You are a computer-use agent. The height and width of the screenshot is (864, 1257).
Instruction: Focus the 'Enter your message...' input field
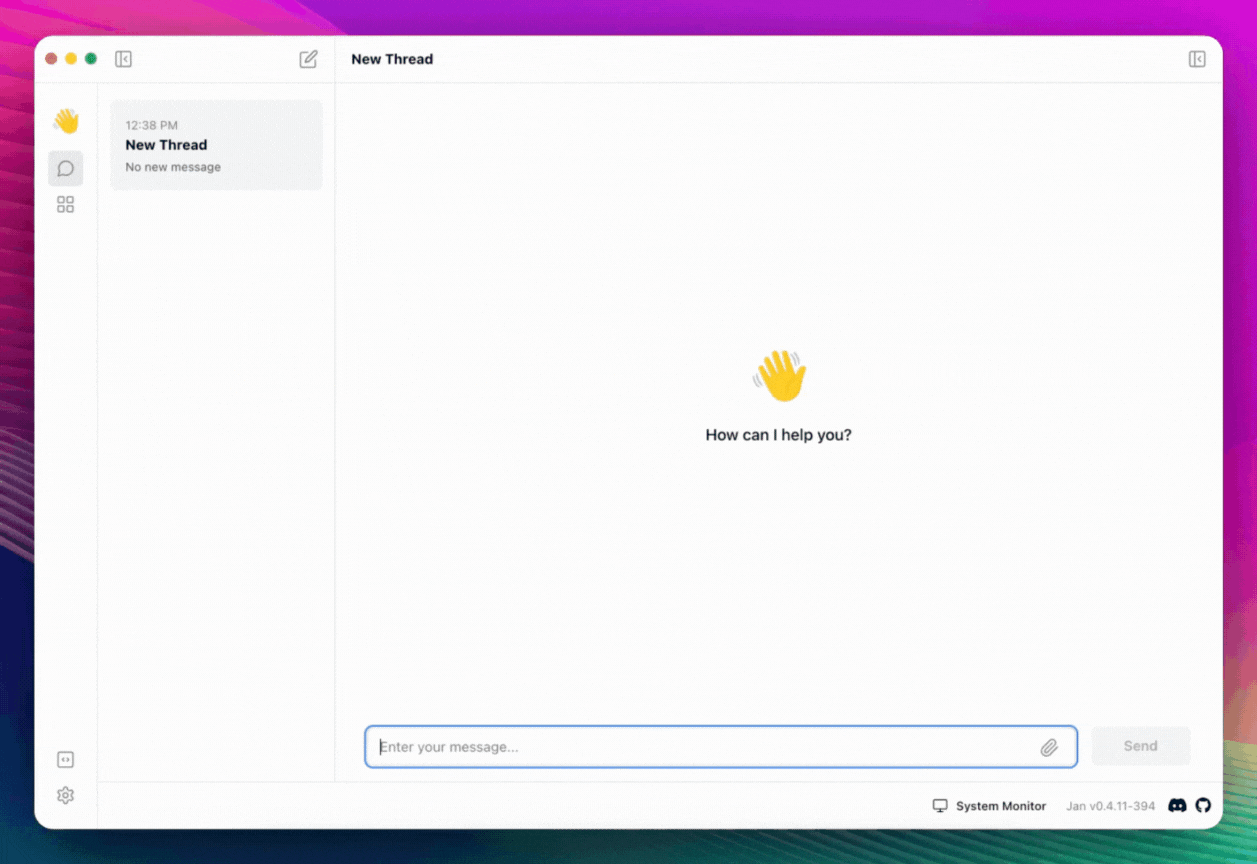(700, 747)
